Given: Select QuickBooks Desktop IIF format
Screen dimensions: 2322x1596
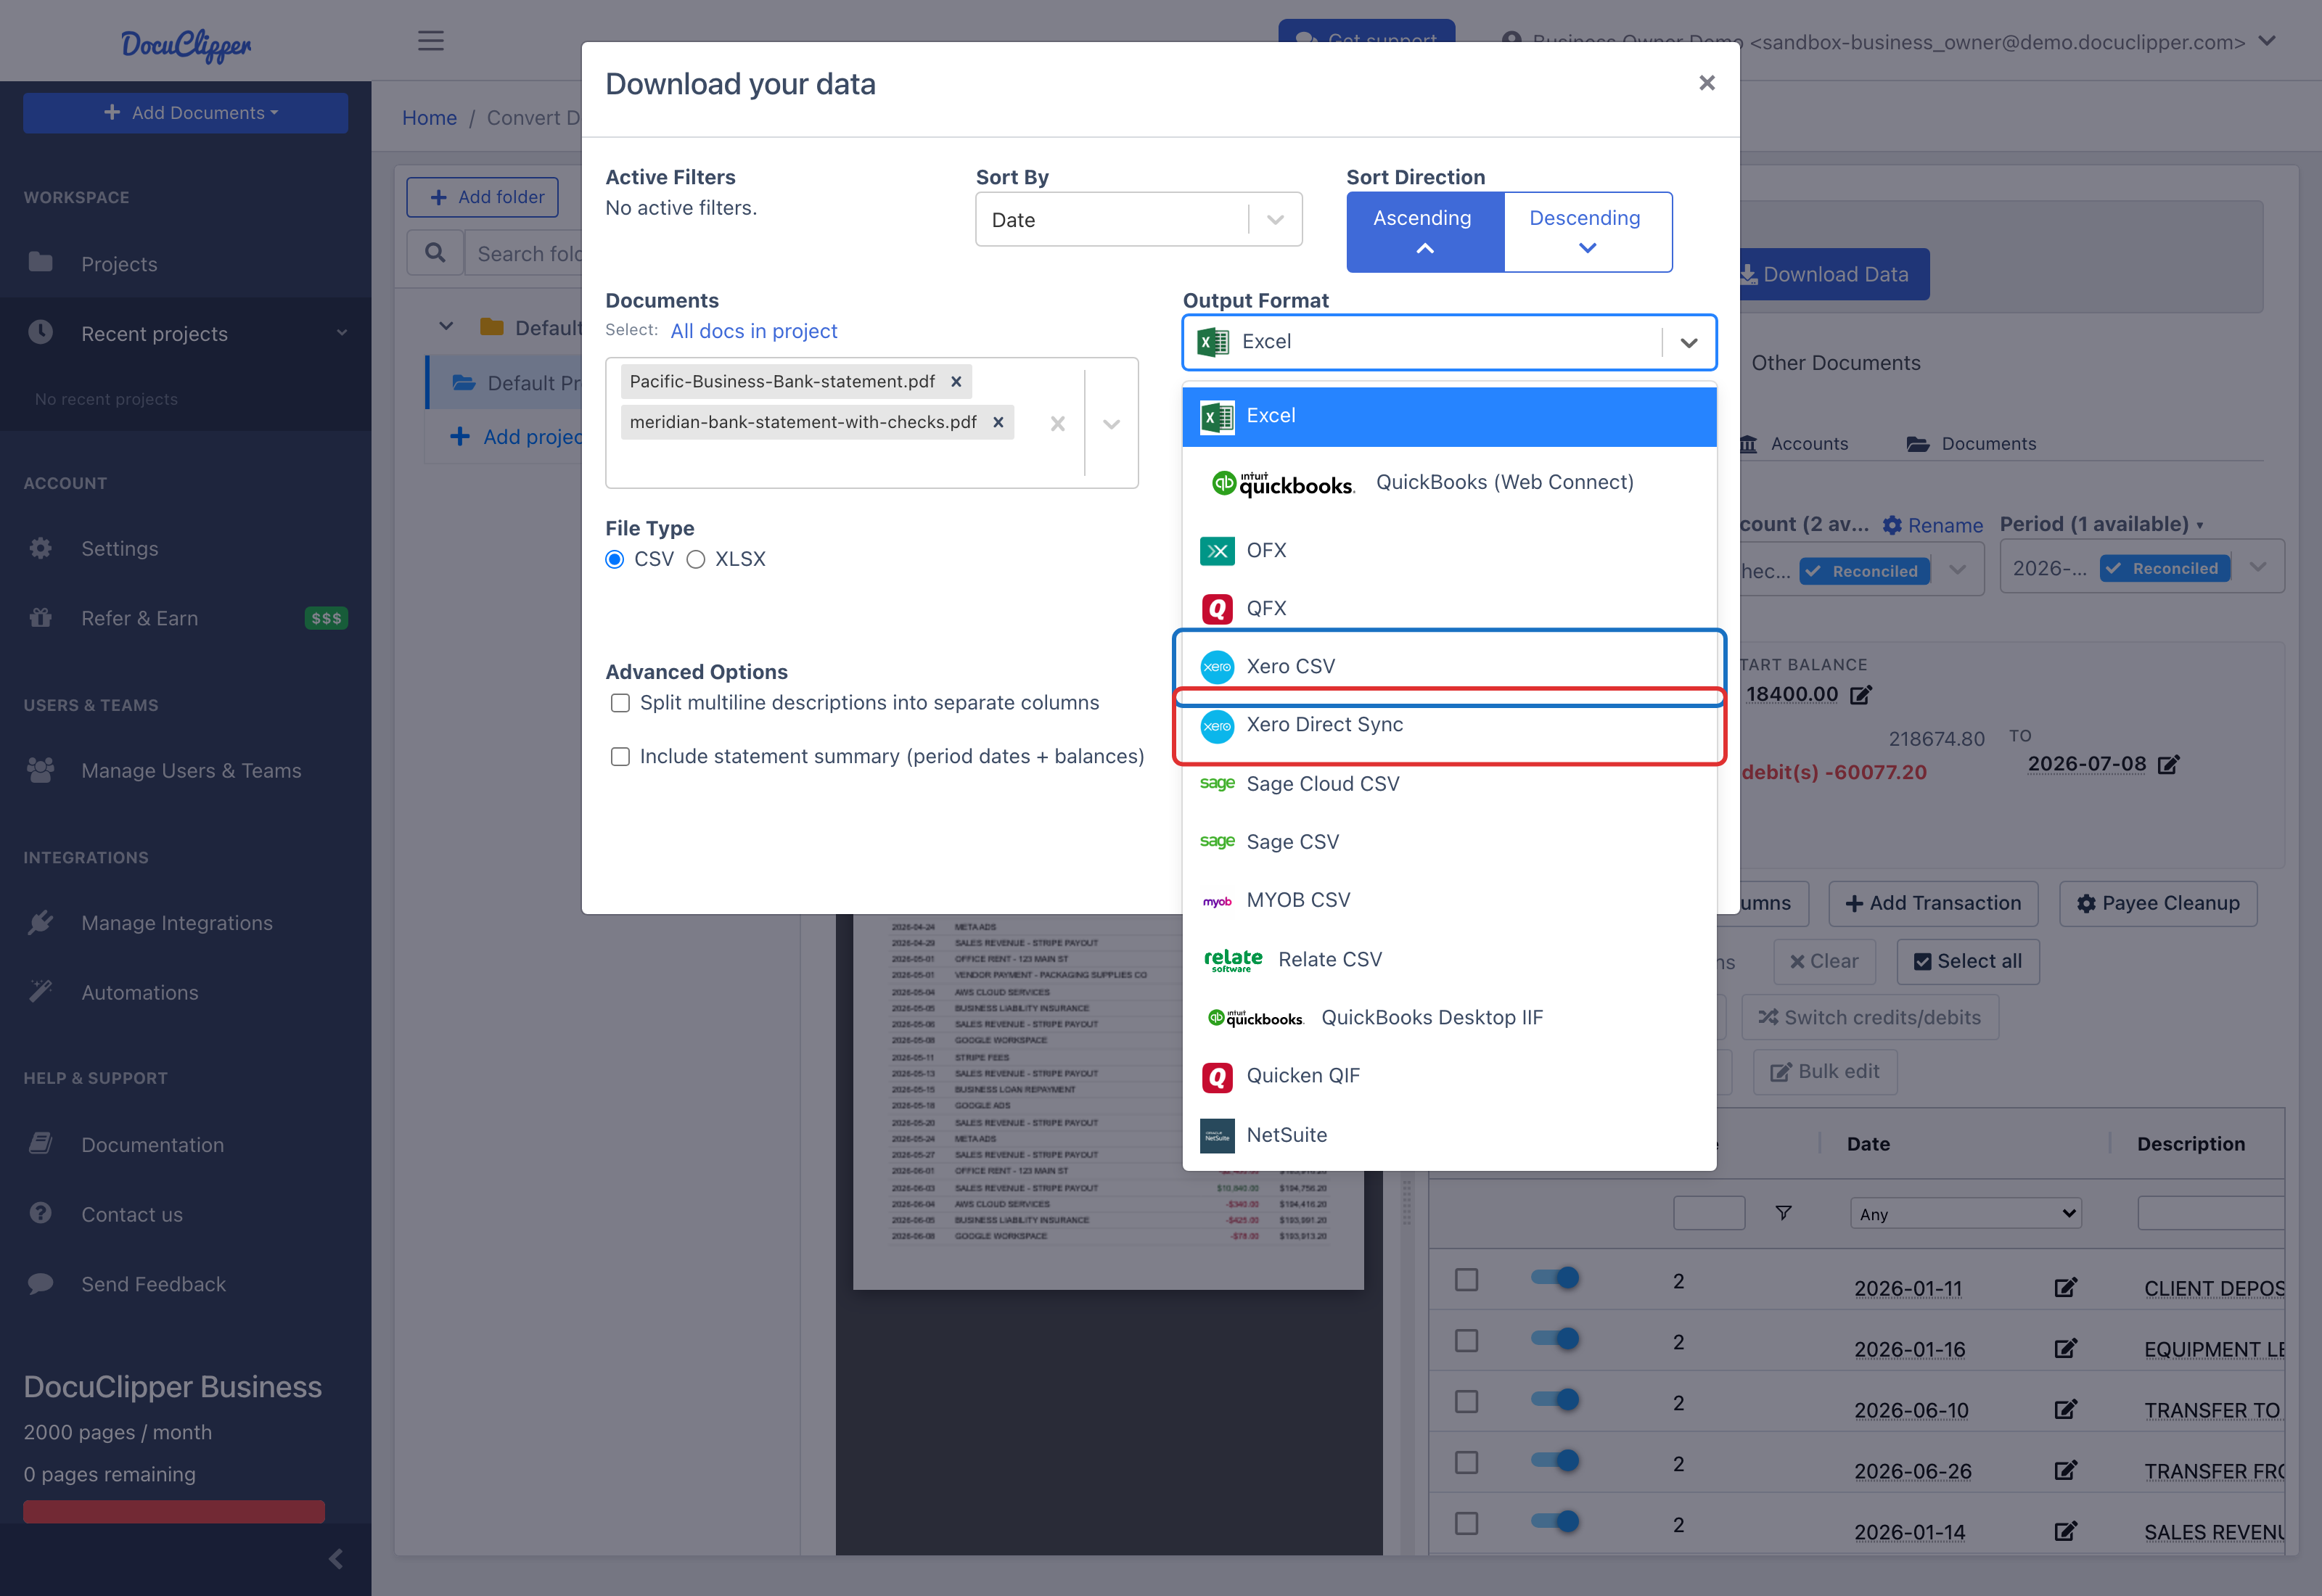Looking at the screenshot, I should coord(1448,1018).
